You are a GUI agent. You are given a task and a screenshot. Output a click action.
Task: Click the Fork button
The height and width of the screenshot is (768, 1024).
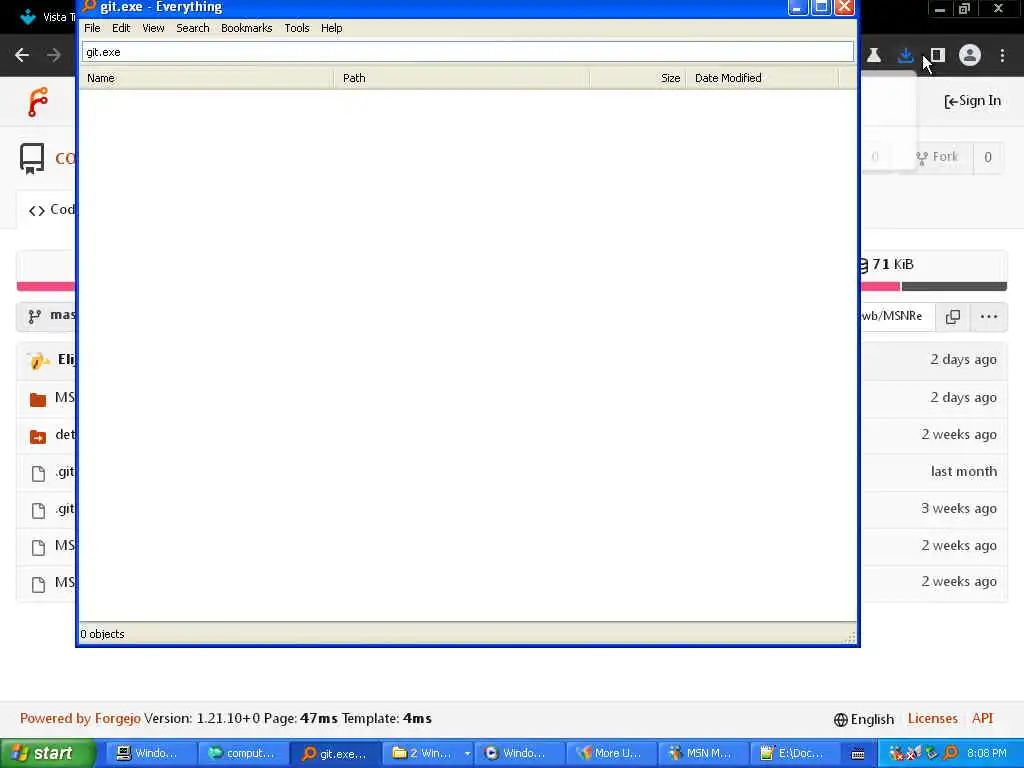pyautogui.click(x=936, y=157)
